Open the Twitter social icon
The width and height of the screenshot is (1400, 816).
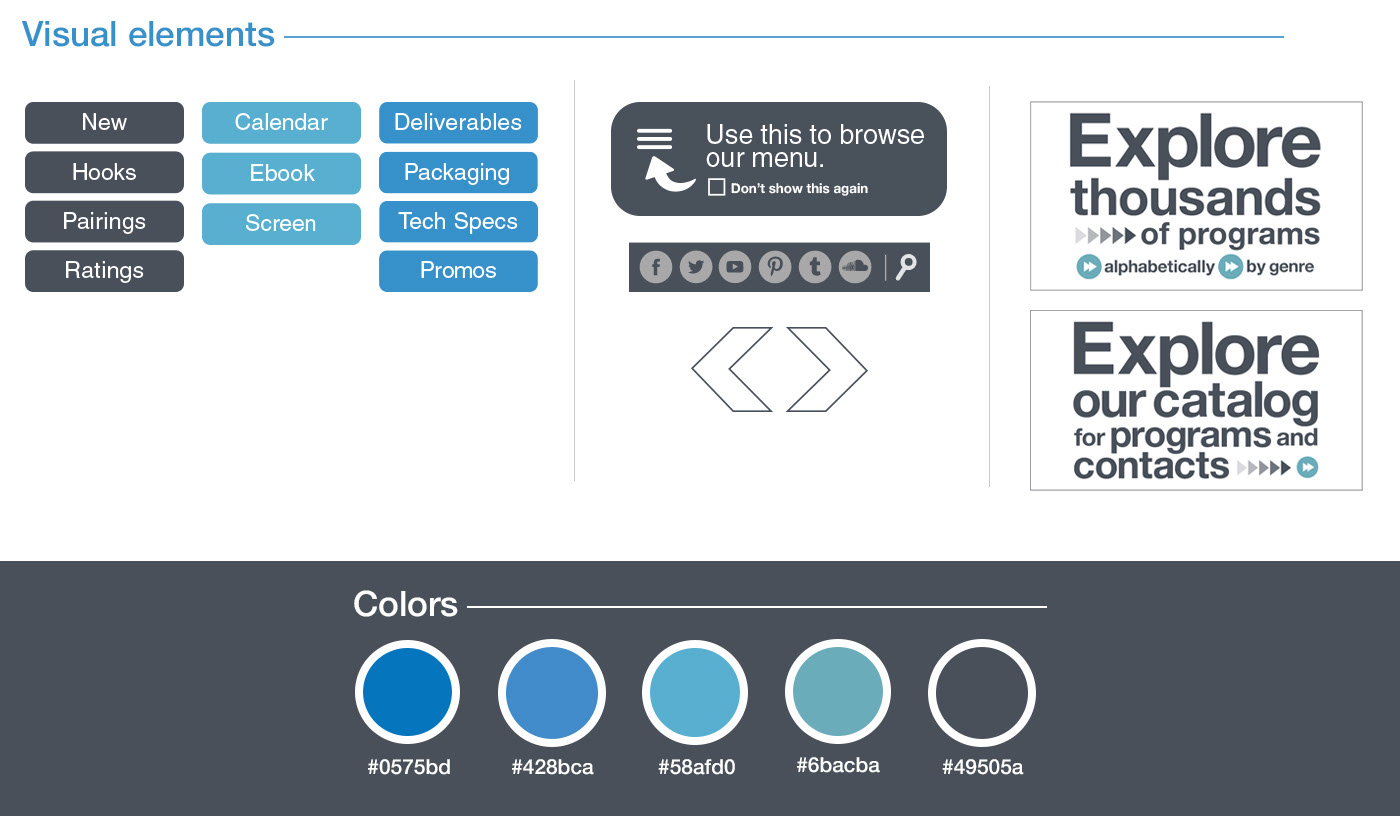(696, 267)
